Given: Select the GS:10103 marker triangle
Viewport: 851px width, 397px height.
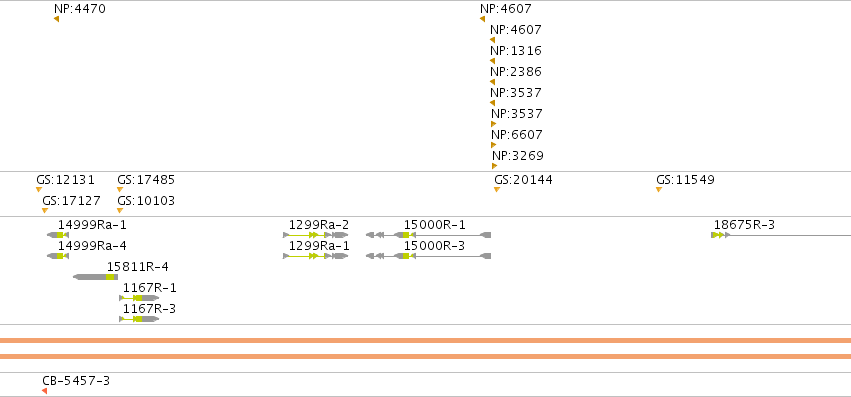Looking at the screenshot, I should (x=120, y=211).
